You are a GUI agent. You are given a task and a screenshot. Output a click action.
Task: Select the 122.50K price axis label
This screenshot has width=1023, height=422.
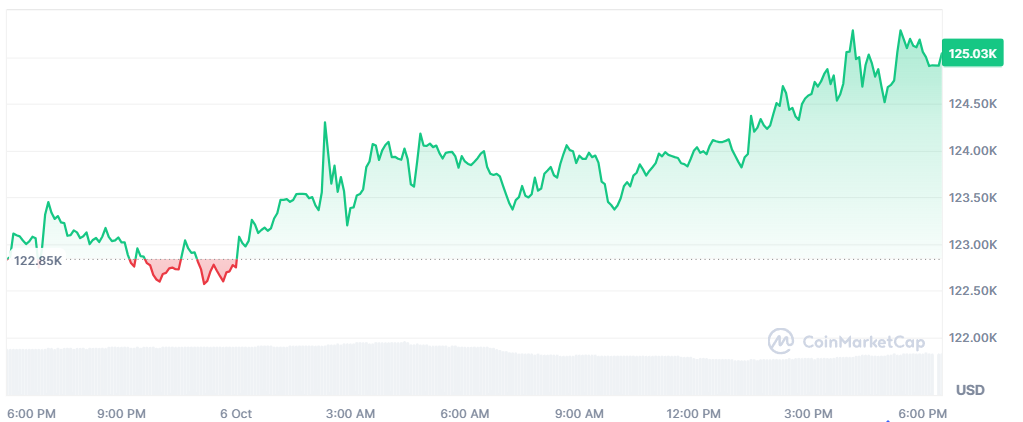(x=971, y=291)
